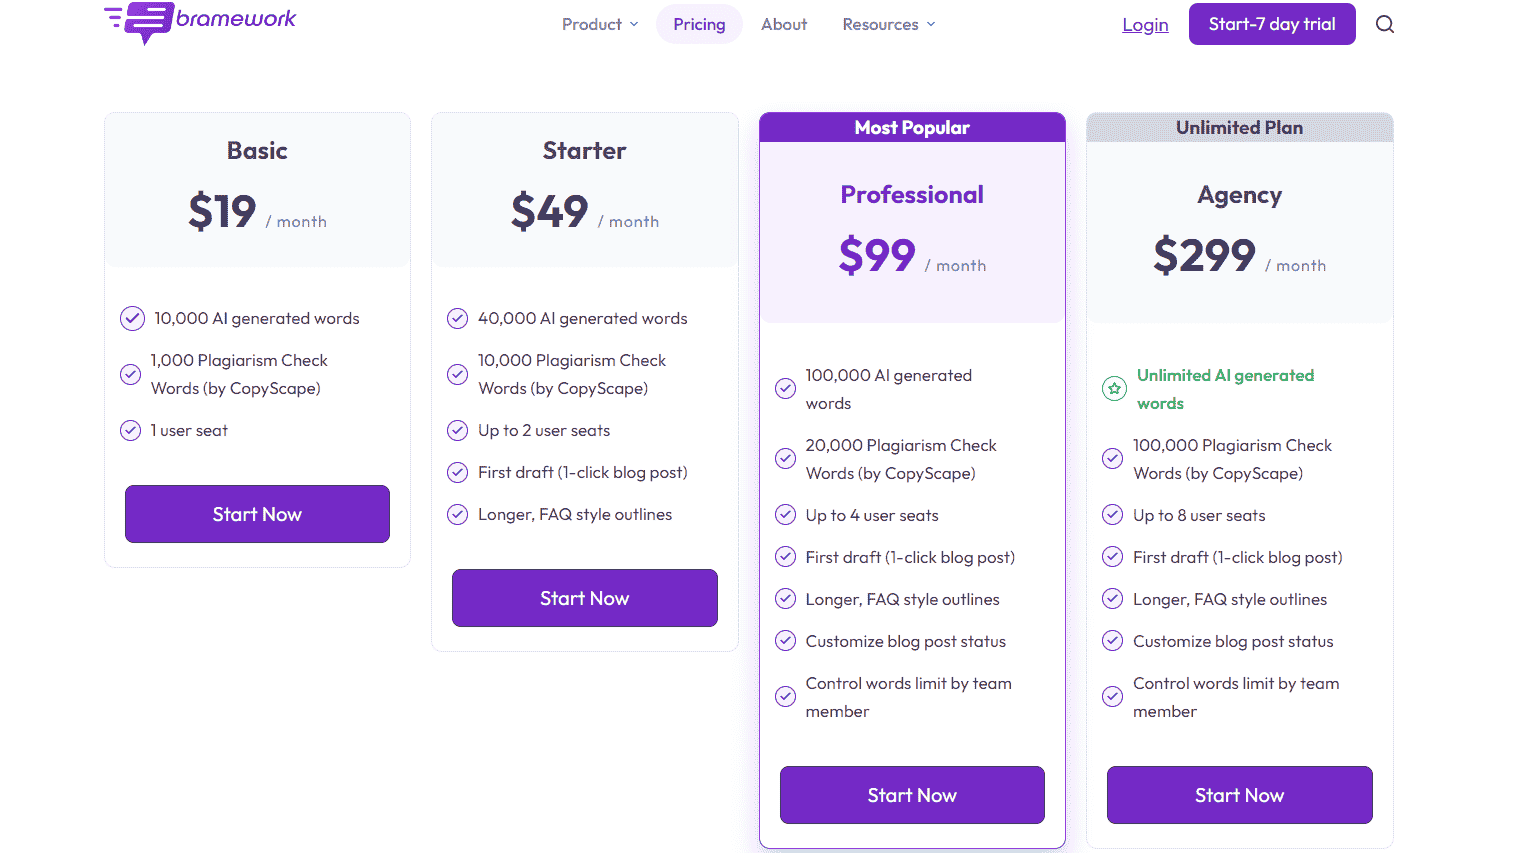The width and height of the screenshot is (1517, 853).
Task: Click checkmark icon beside Up to 4 user seats
Action: (x=786, y=516)
